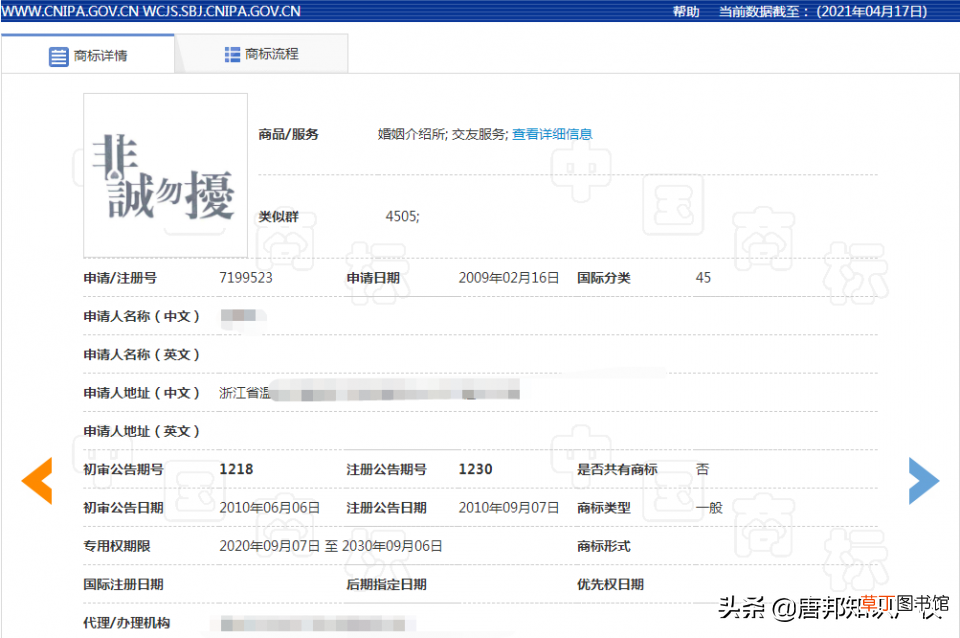
Task: Select application date 2009年02月16日
Action: tap(509, 277)
